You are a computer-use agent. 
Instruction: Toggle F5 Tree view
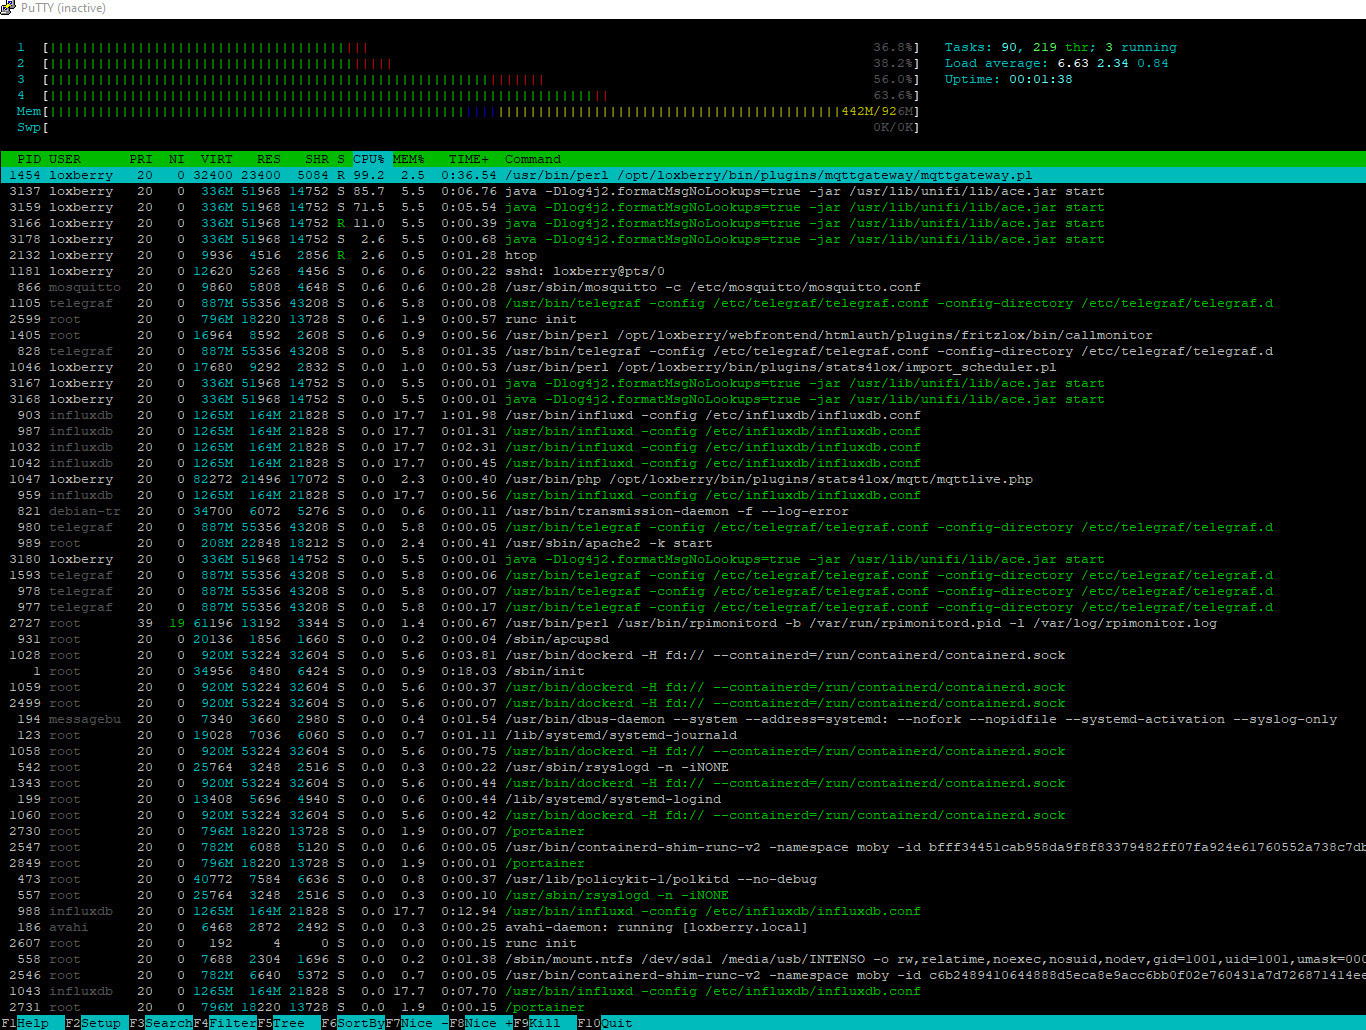point(288,1023)
